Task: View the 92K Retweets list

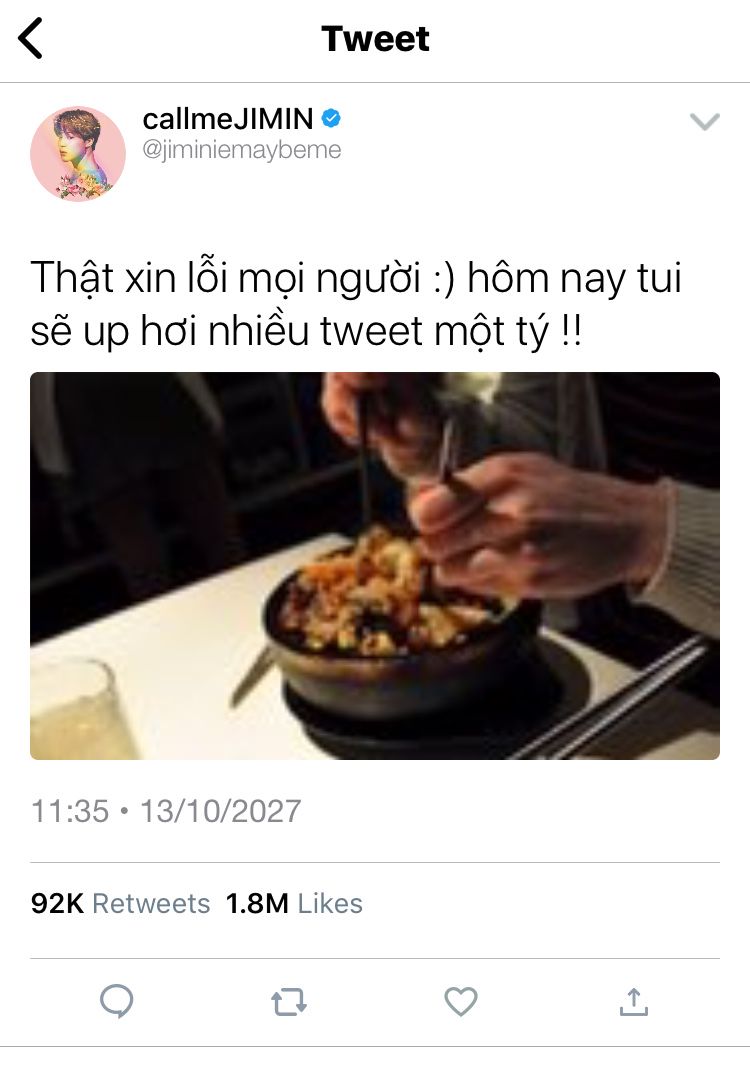Action: [121, 903]
